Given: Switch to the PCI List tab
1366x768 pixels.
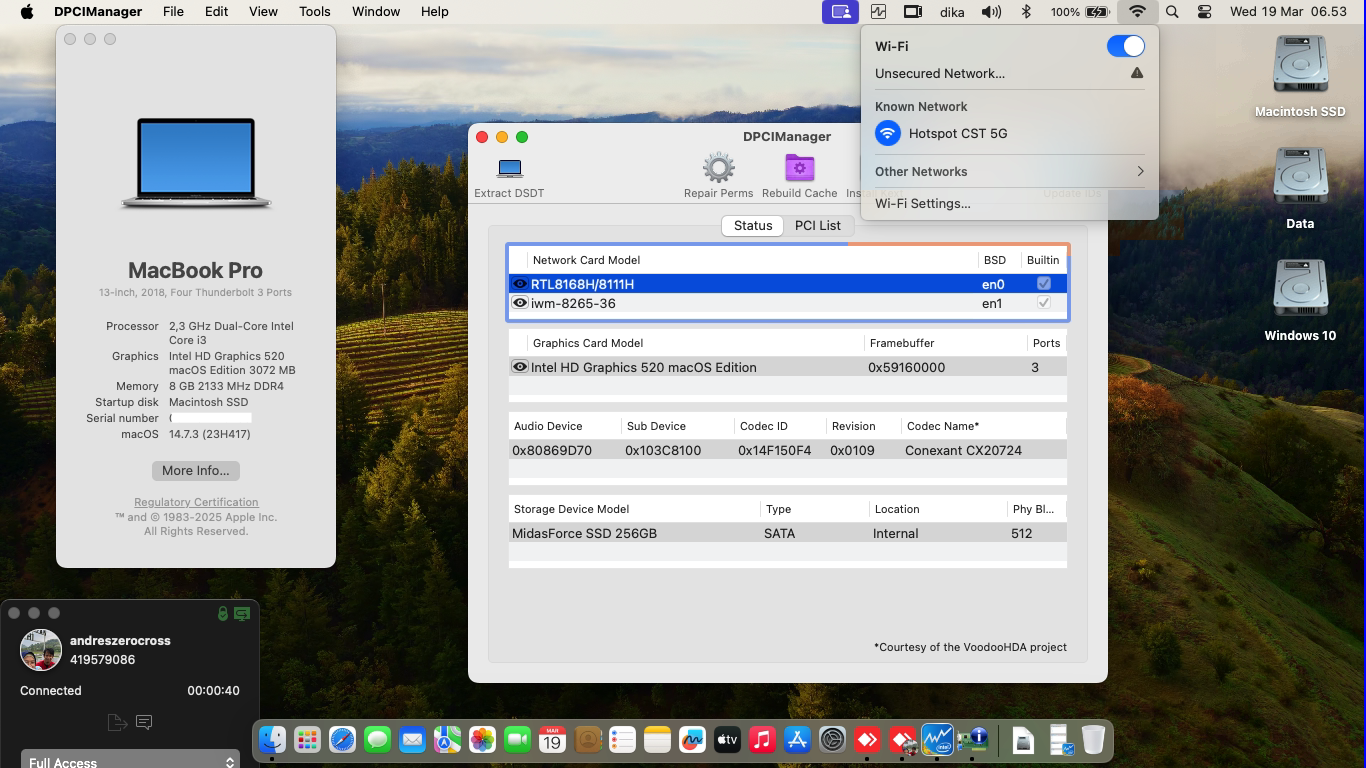Looking at the screenshot, I should (x=818, y=225).
